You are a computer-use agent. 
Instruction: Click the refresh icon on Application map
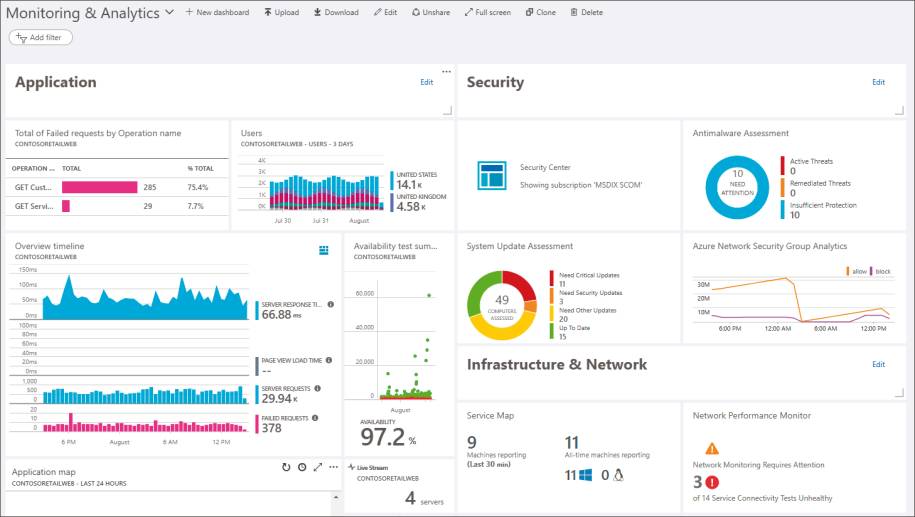286,467
